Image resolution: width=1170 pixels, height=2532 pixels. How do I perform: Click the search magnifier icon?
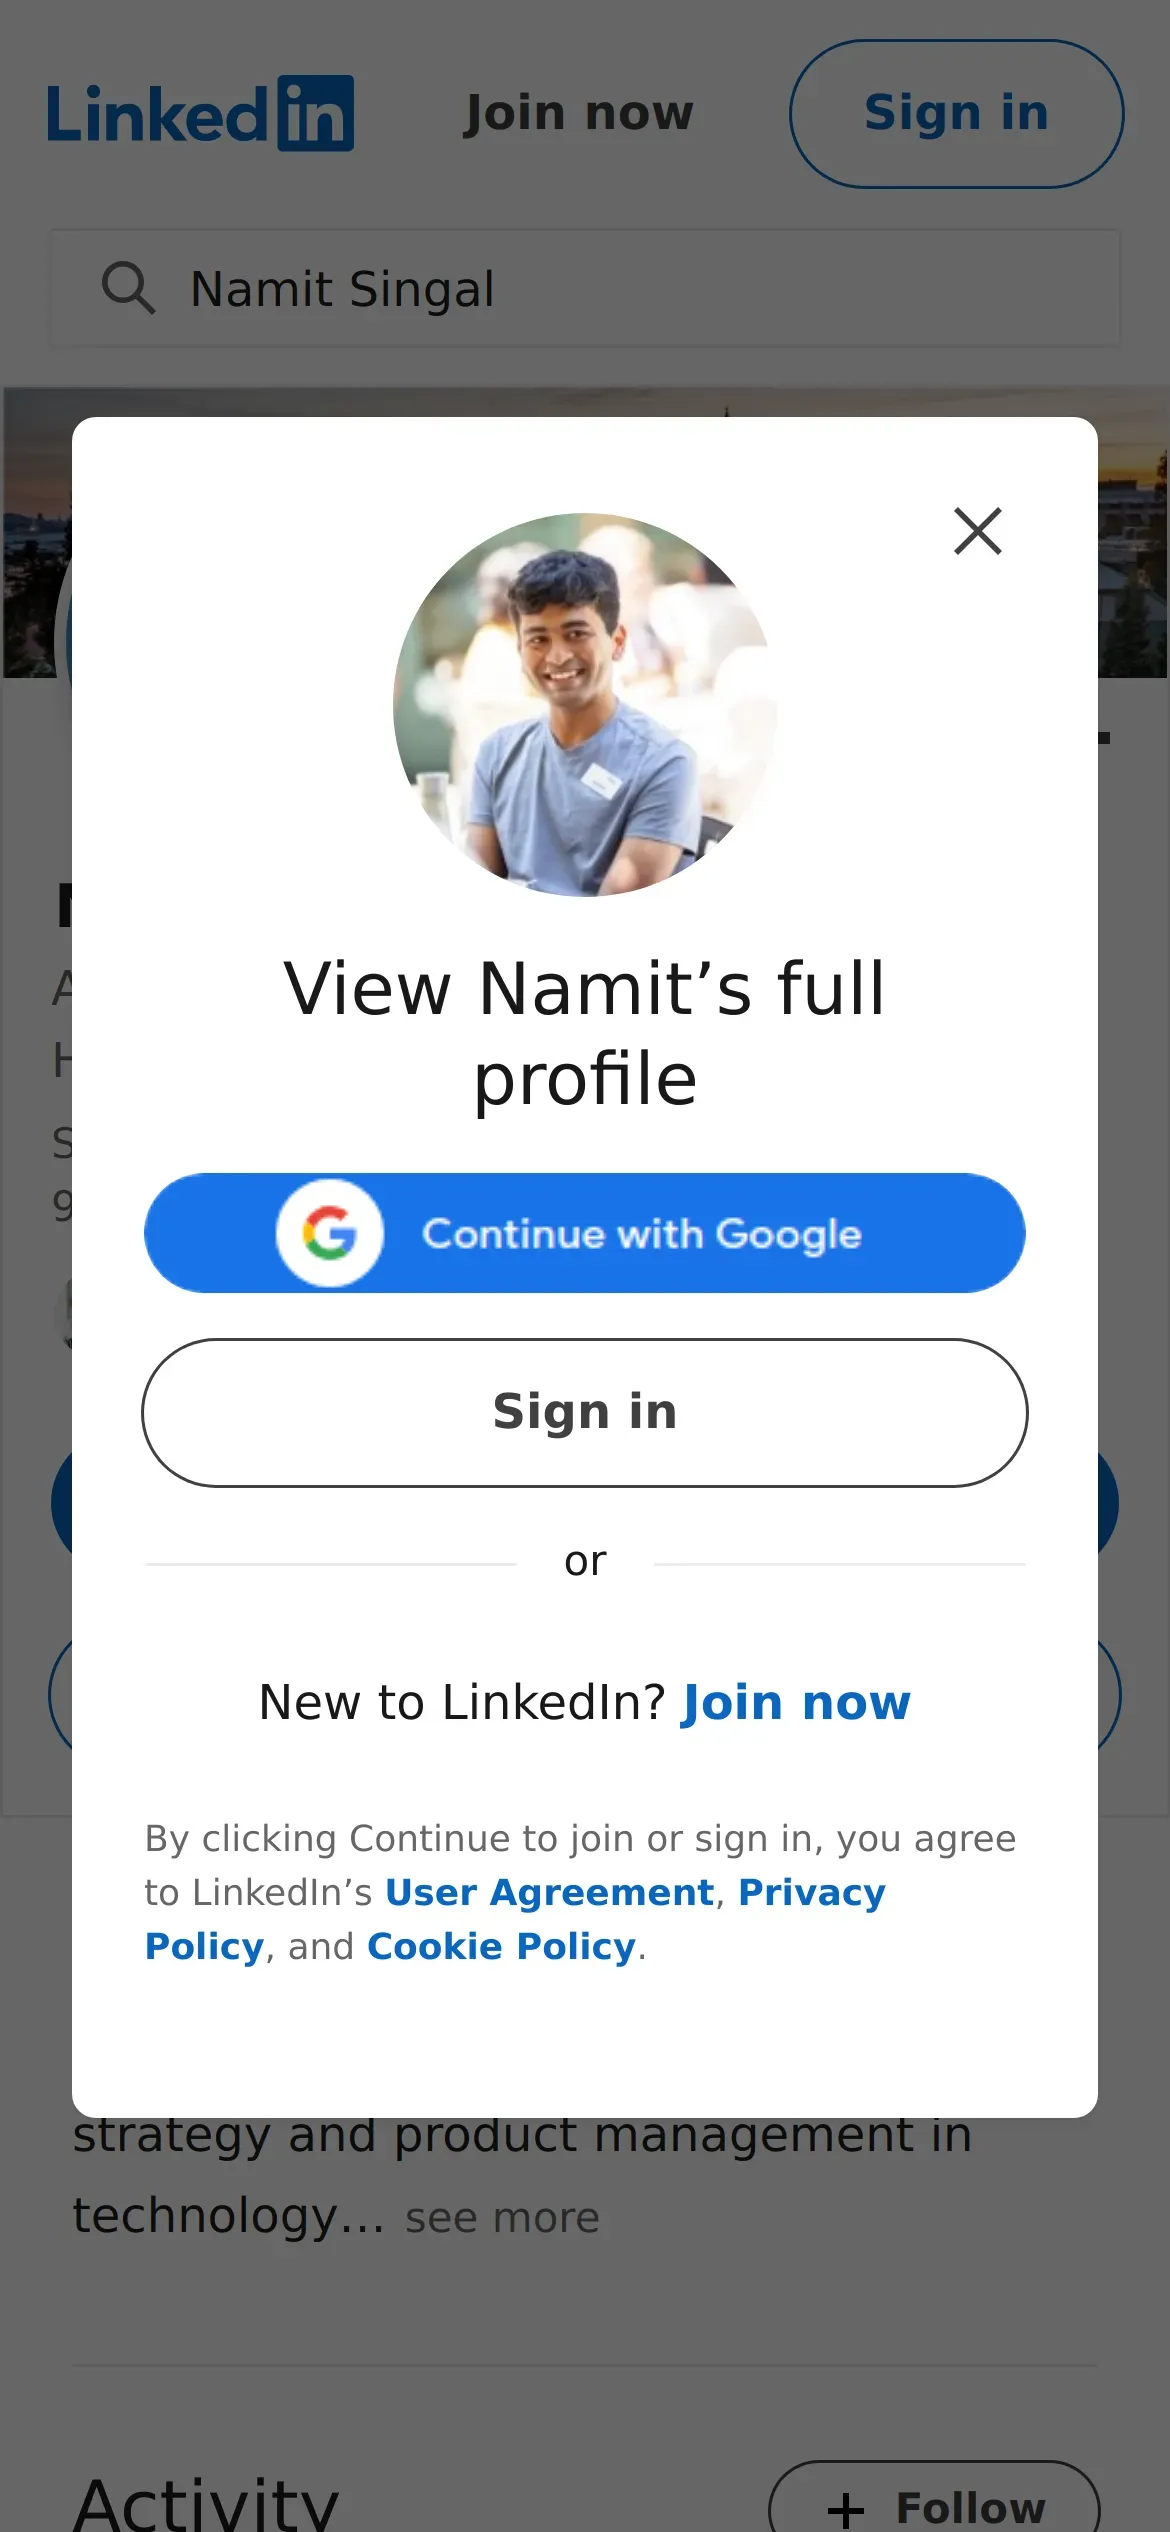[x=128, y=289]
